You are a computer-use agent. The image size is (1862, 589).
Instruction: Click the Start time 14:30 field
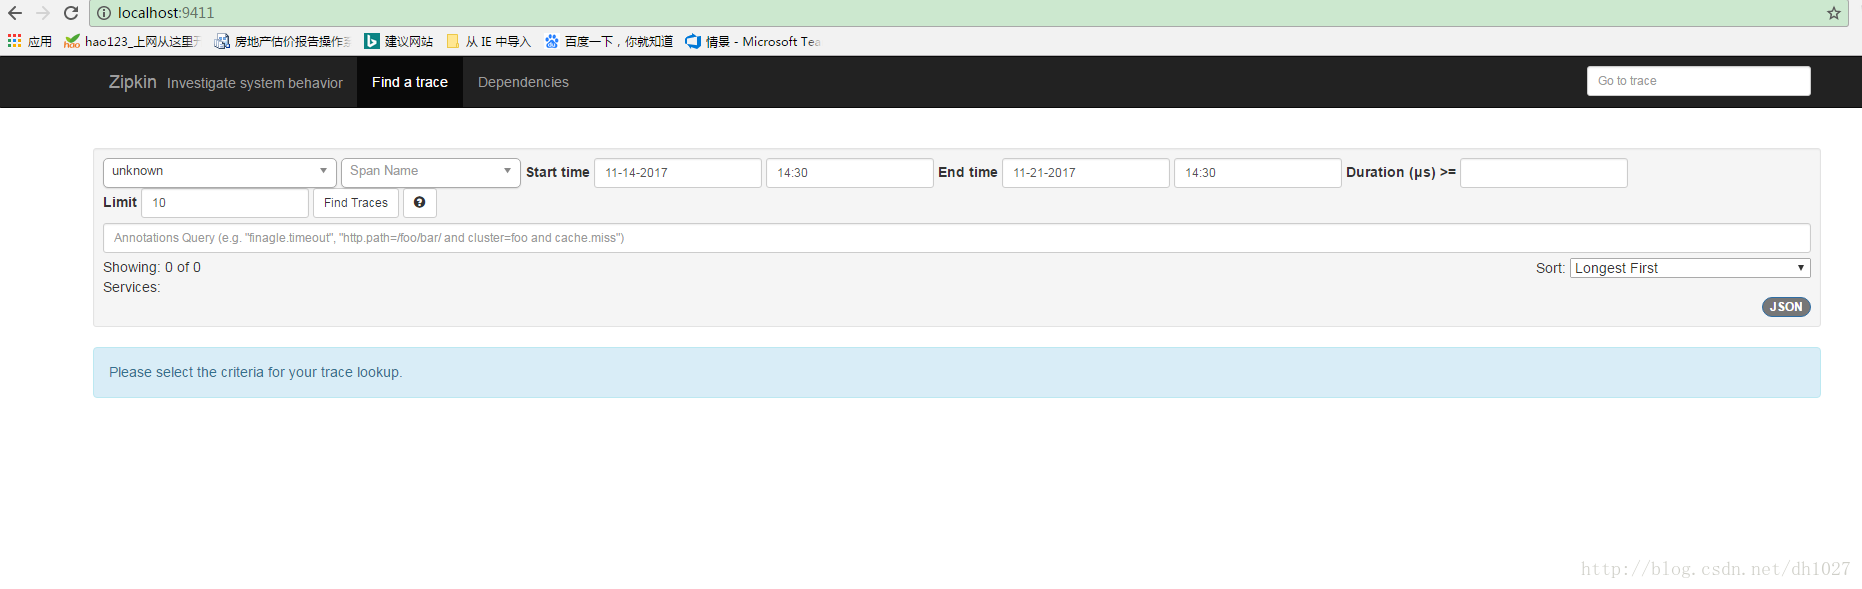pyautogui.click(x=850, y=173)
